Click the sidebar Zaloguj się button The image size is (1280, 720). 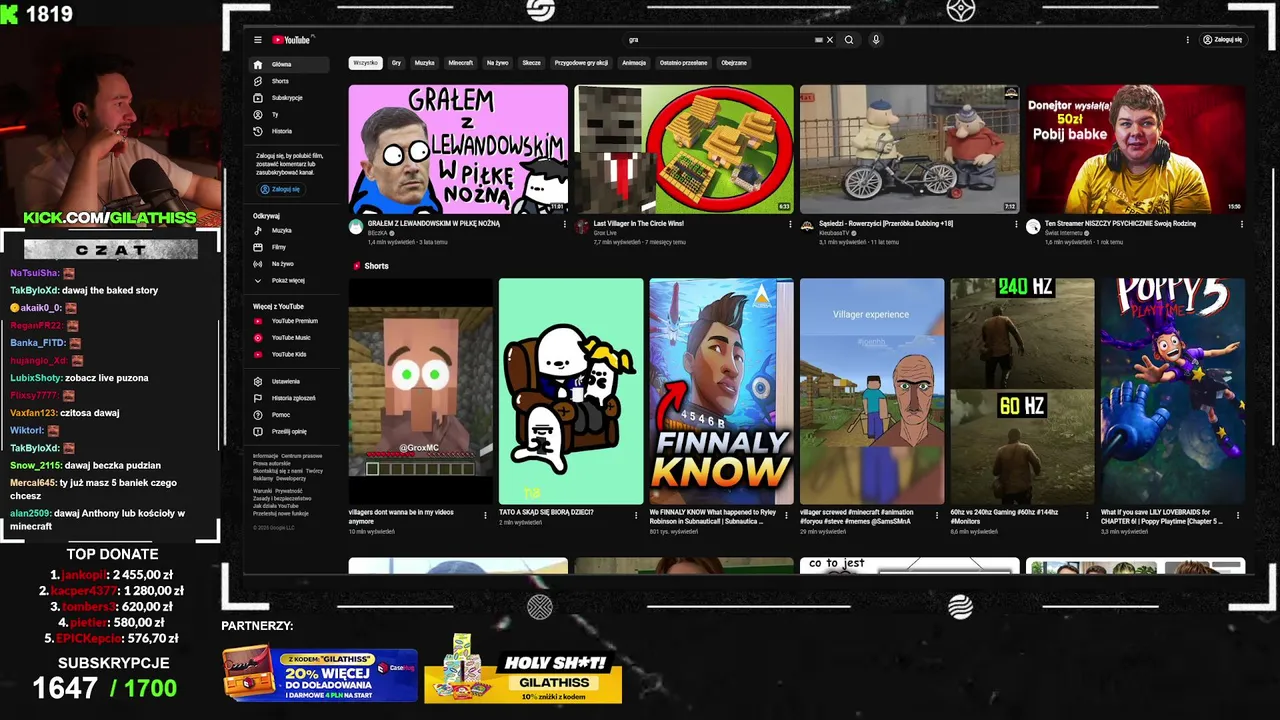pyautogui.click(x=281, y=189)
